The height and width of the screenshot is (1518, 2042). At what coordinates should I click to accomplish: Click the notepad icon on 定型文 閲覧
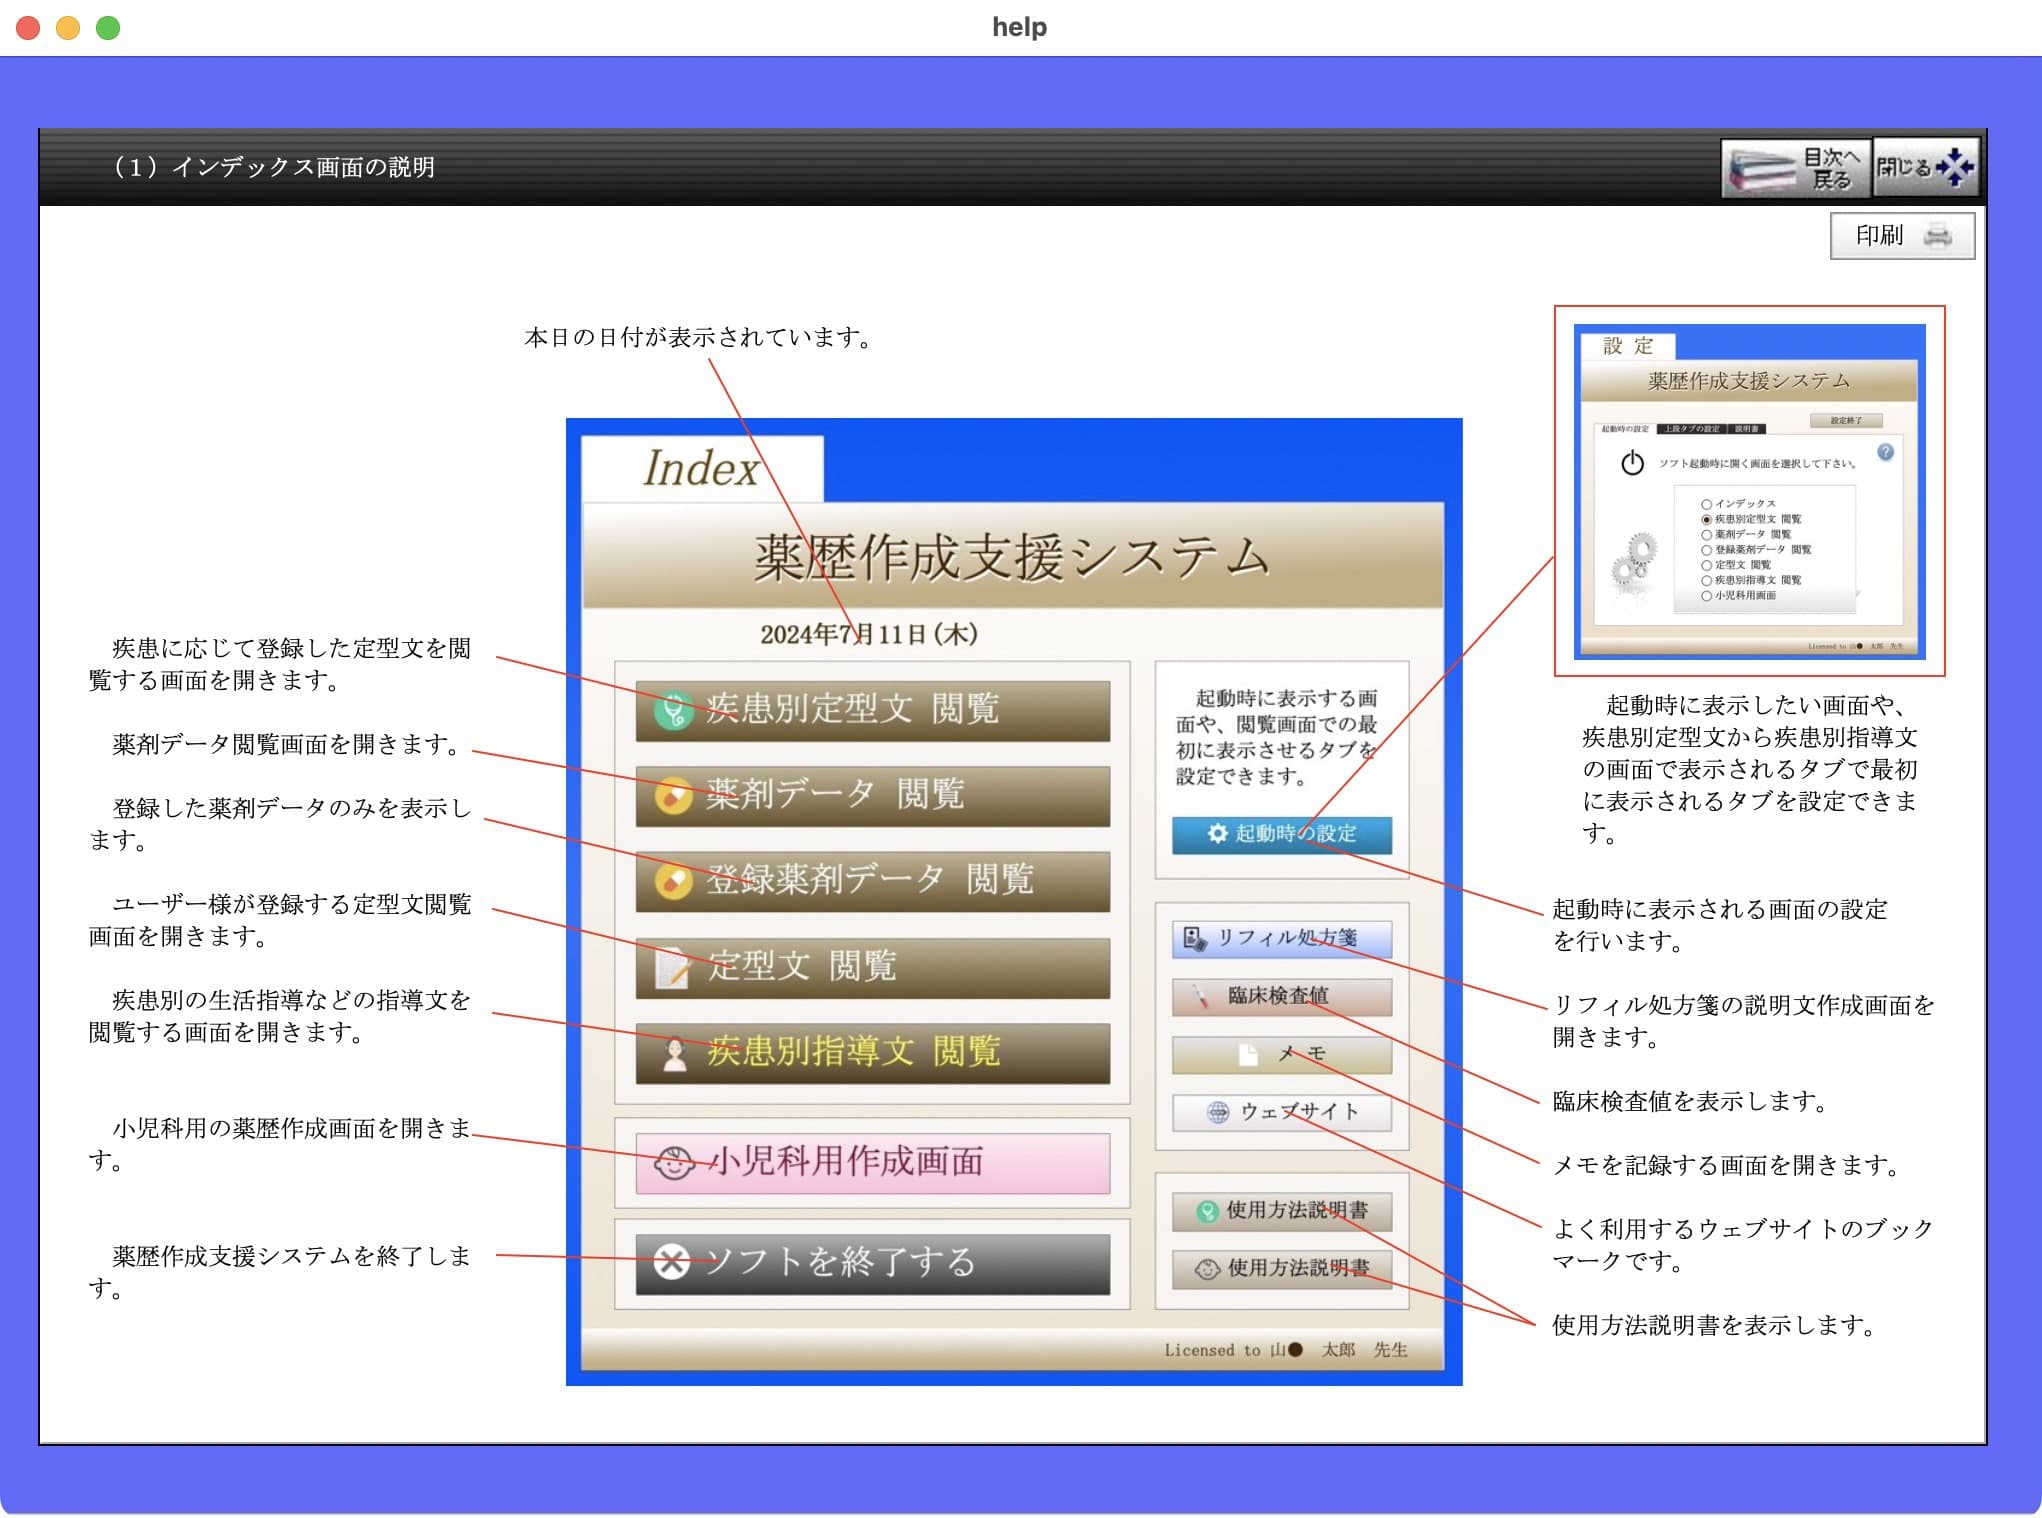coord(672,967)
